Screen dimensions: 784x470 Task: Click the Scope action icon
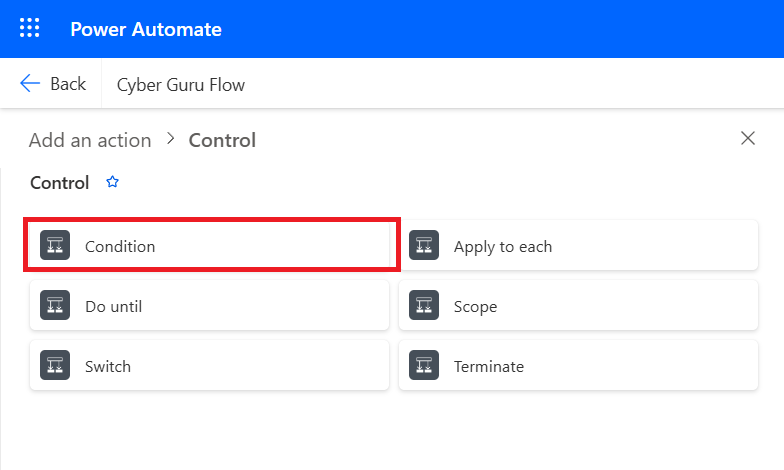coord(424,305)
